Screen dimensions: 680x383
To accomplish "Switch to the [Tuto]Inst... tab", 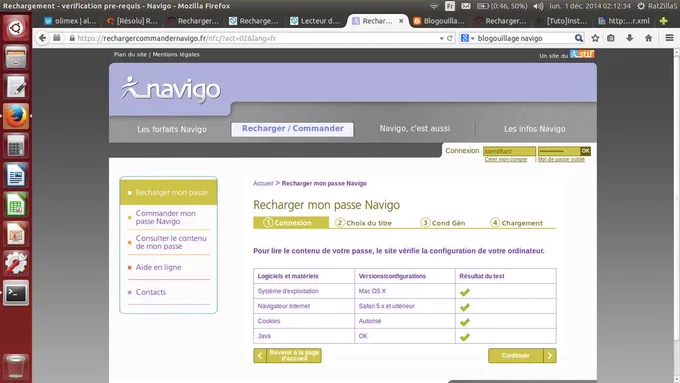I will 562,21.
